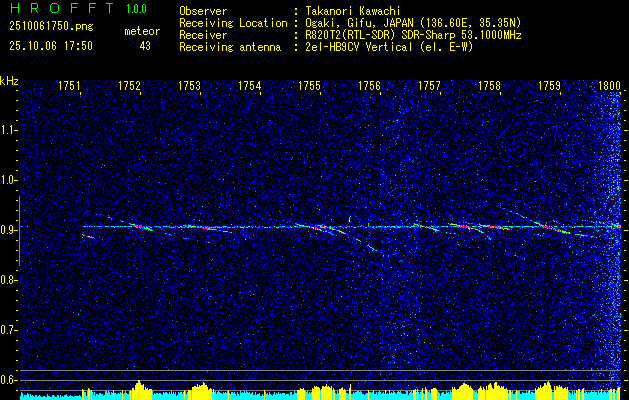
Task: Click time marker 1751
Action: pos(69,85)
